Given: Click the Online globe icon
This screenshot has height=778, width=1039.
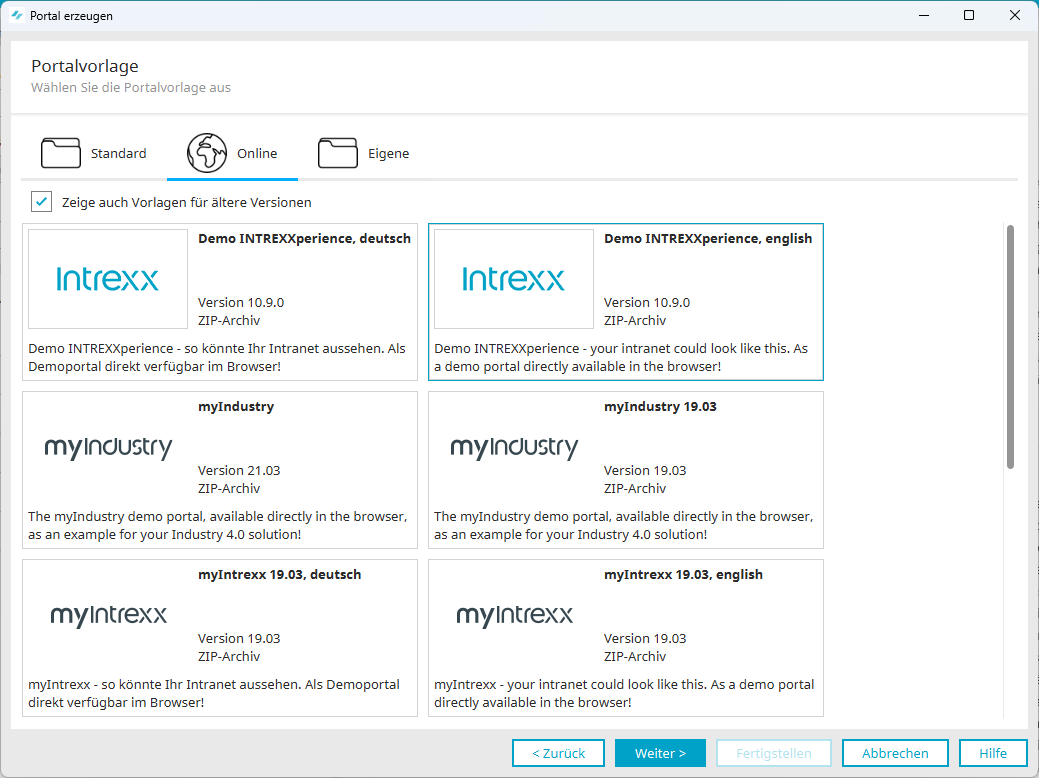Looking at the screenshot, I should click(x=207, y=153).
